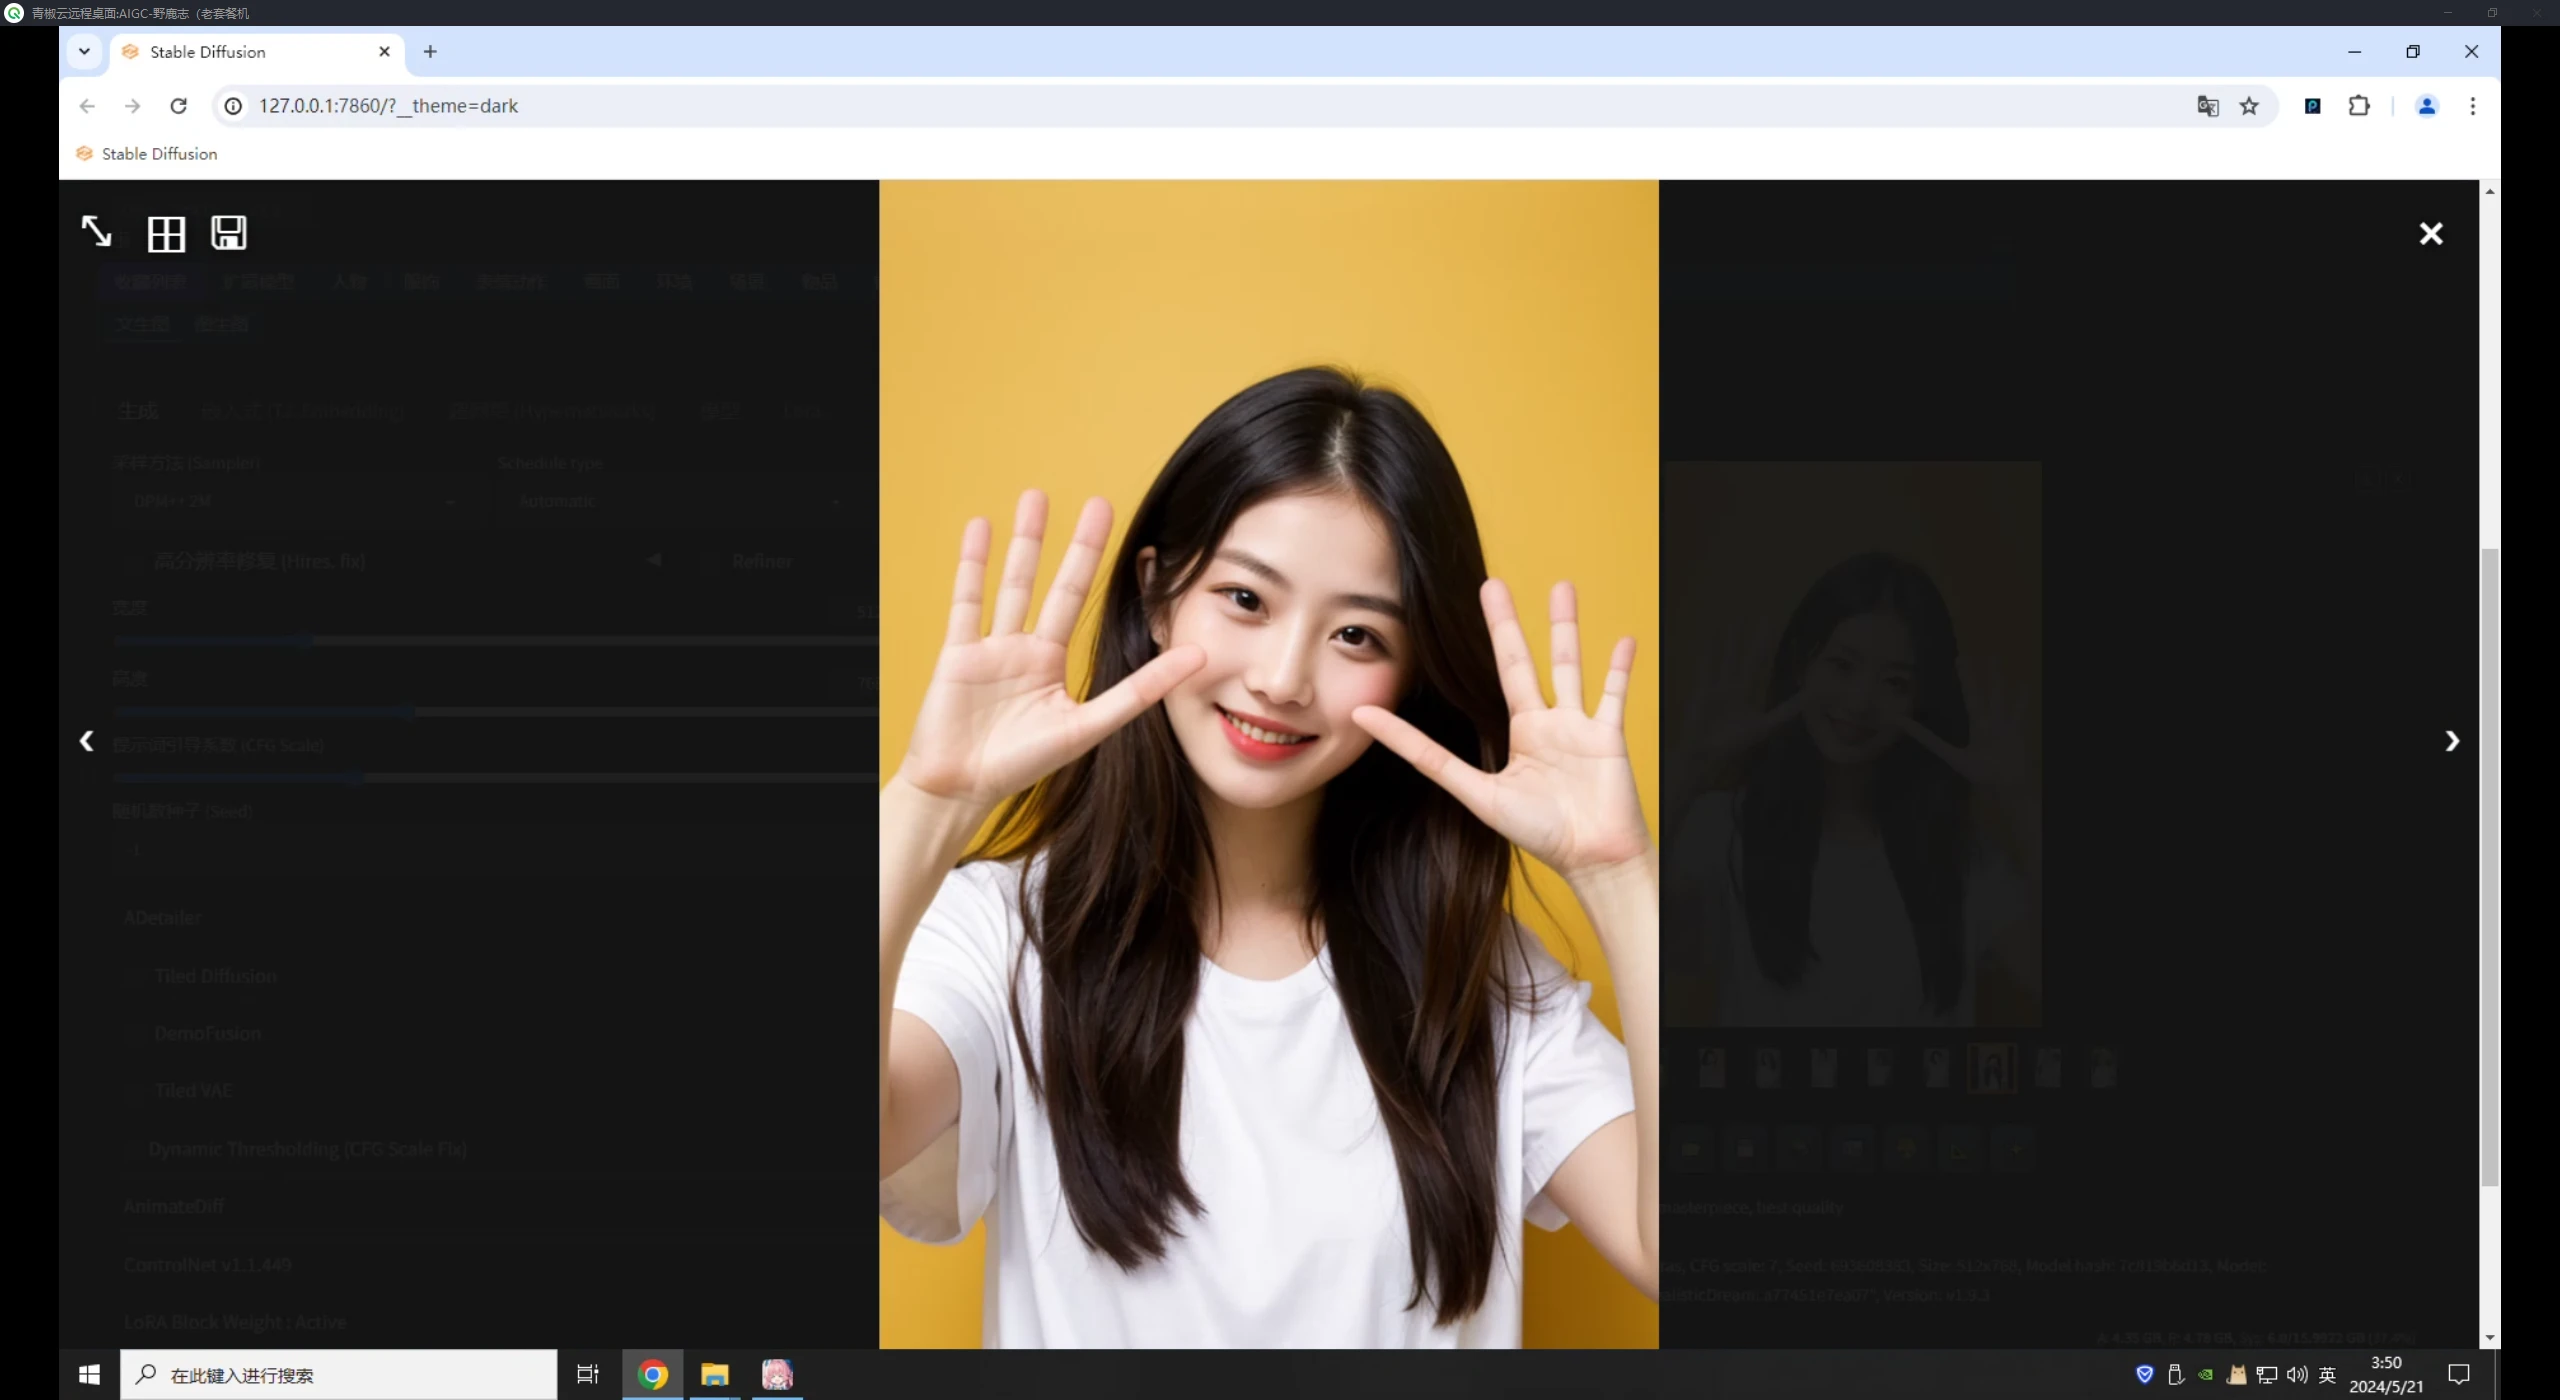
Task: Open the NVIDIA tray icon
Action: coord(2205,1375)
